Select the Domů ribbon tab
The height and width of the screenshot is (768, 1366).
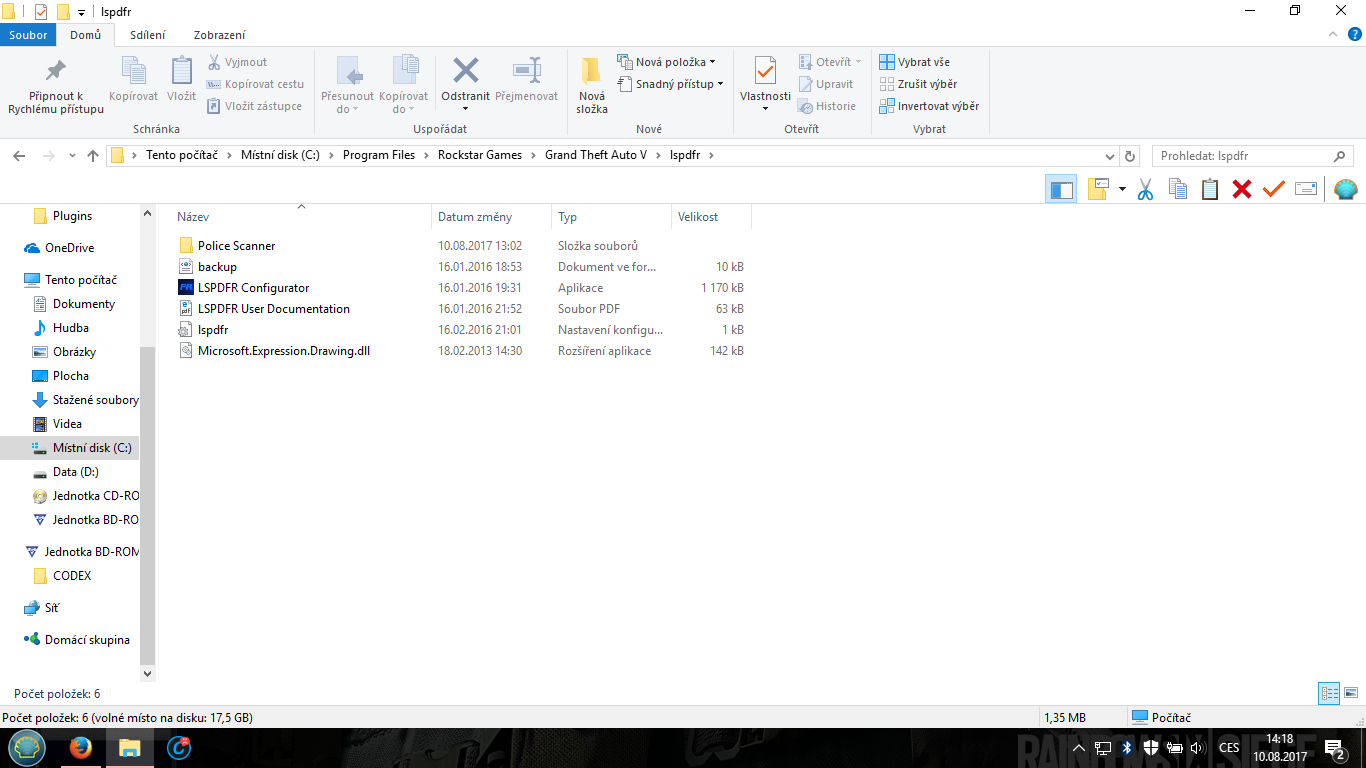pyautogui.click(x=85, y=35)
